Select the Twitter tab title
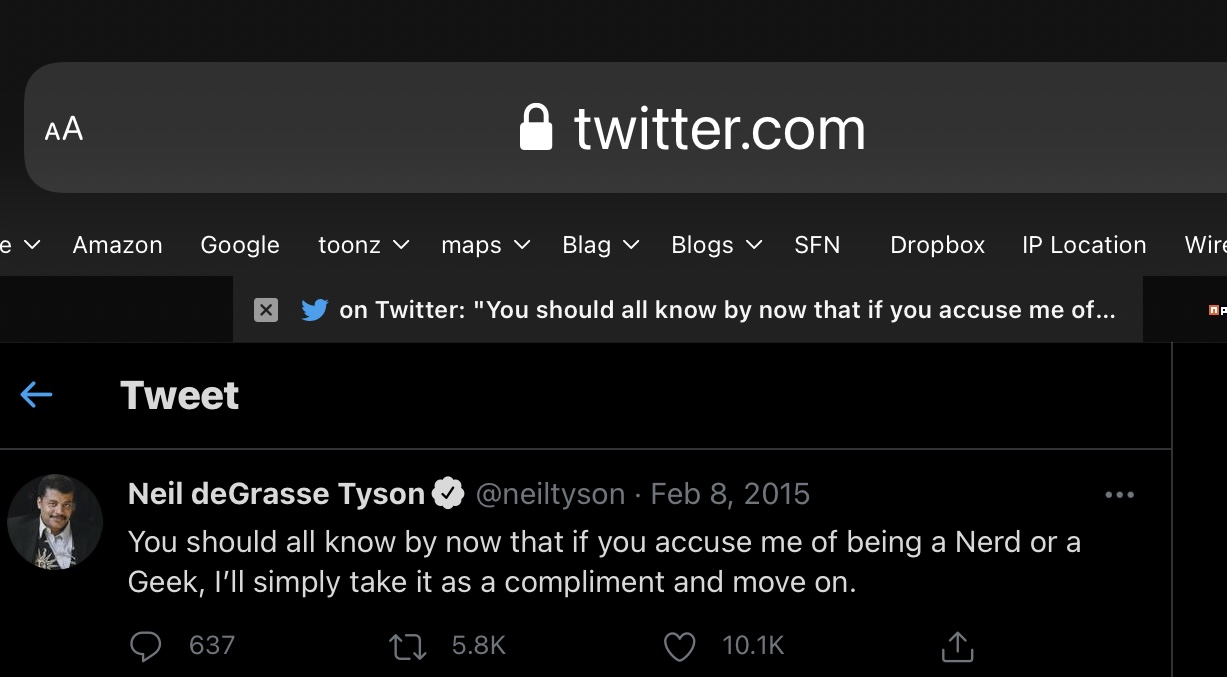The width and height of the screenshot is (1227, 677). (x=727, y=310)
